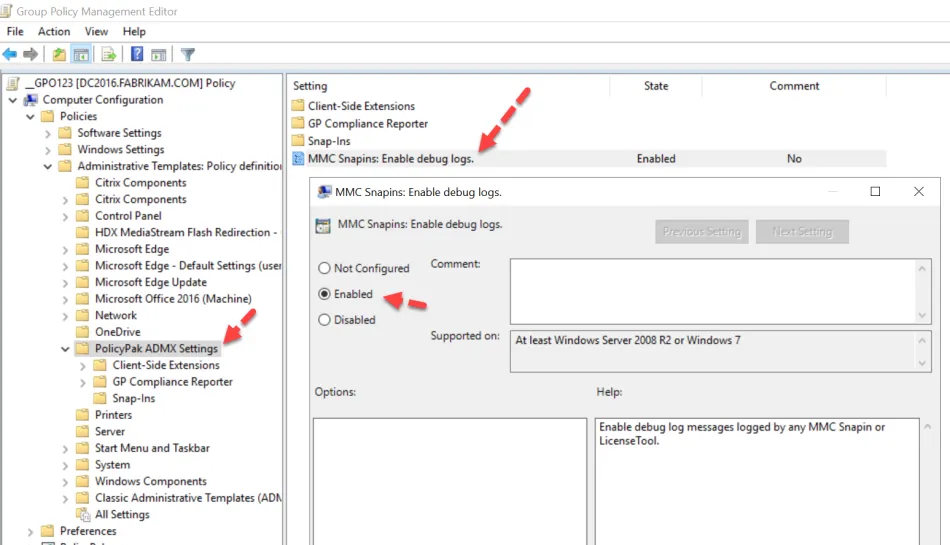Expand the Windows Components tree node
Viewport: 950px width, 545px height.
coord(66,481)
